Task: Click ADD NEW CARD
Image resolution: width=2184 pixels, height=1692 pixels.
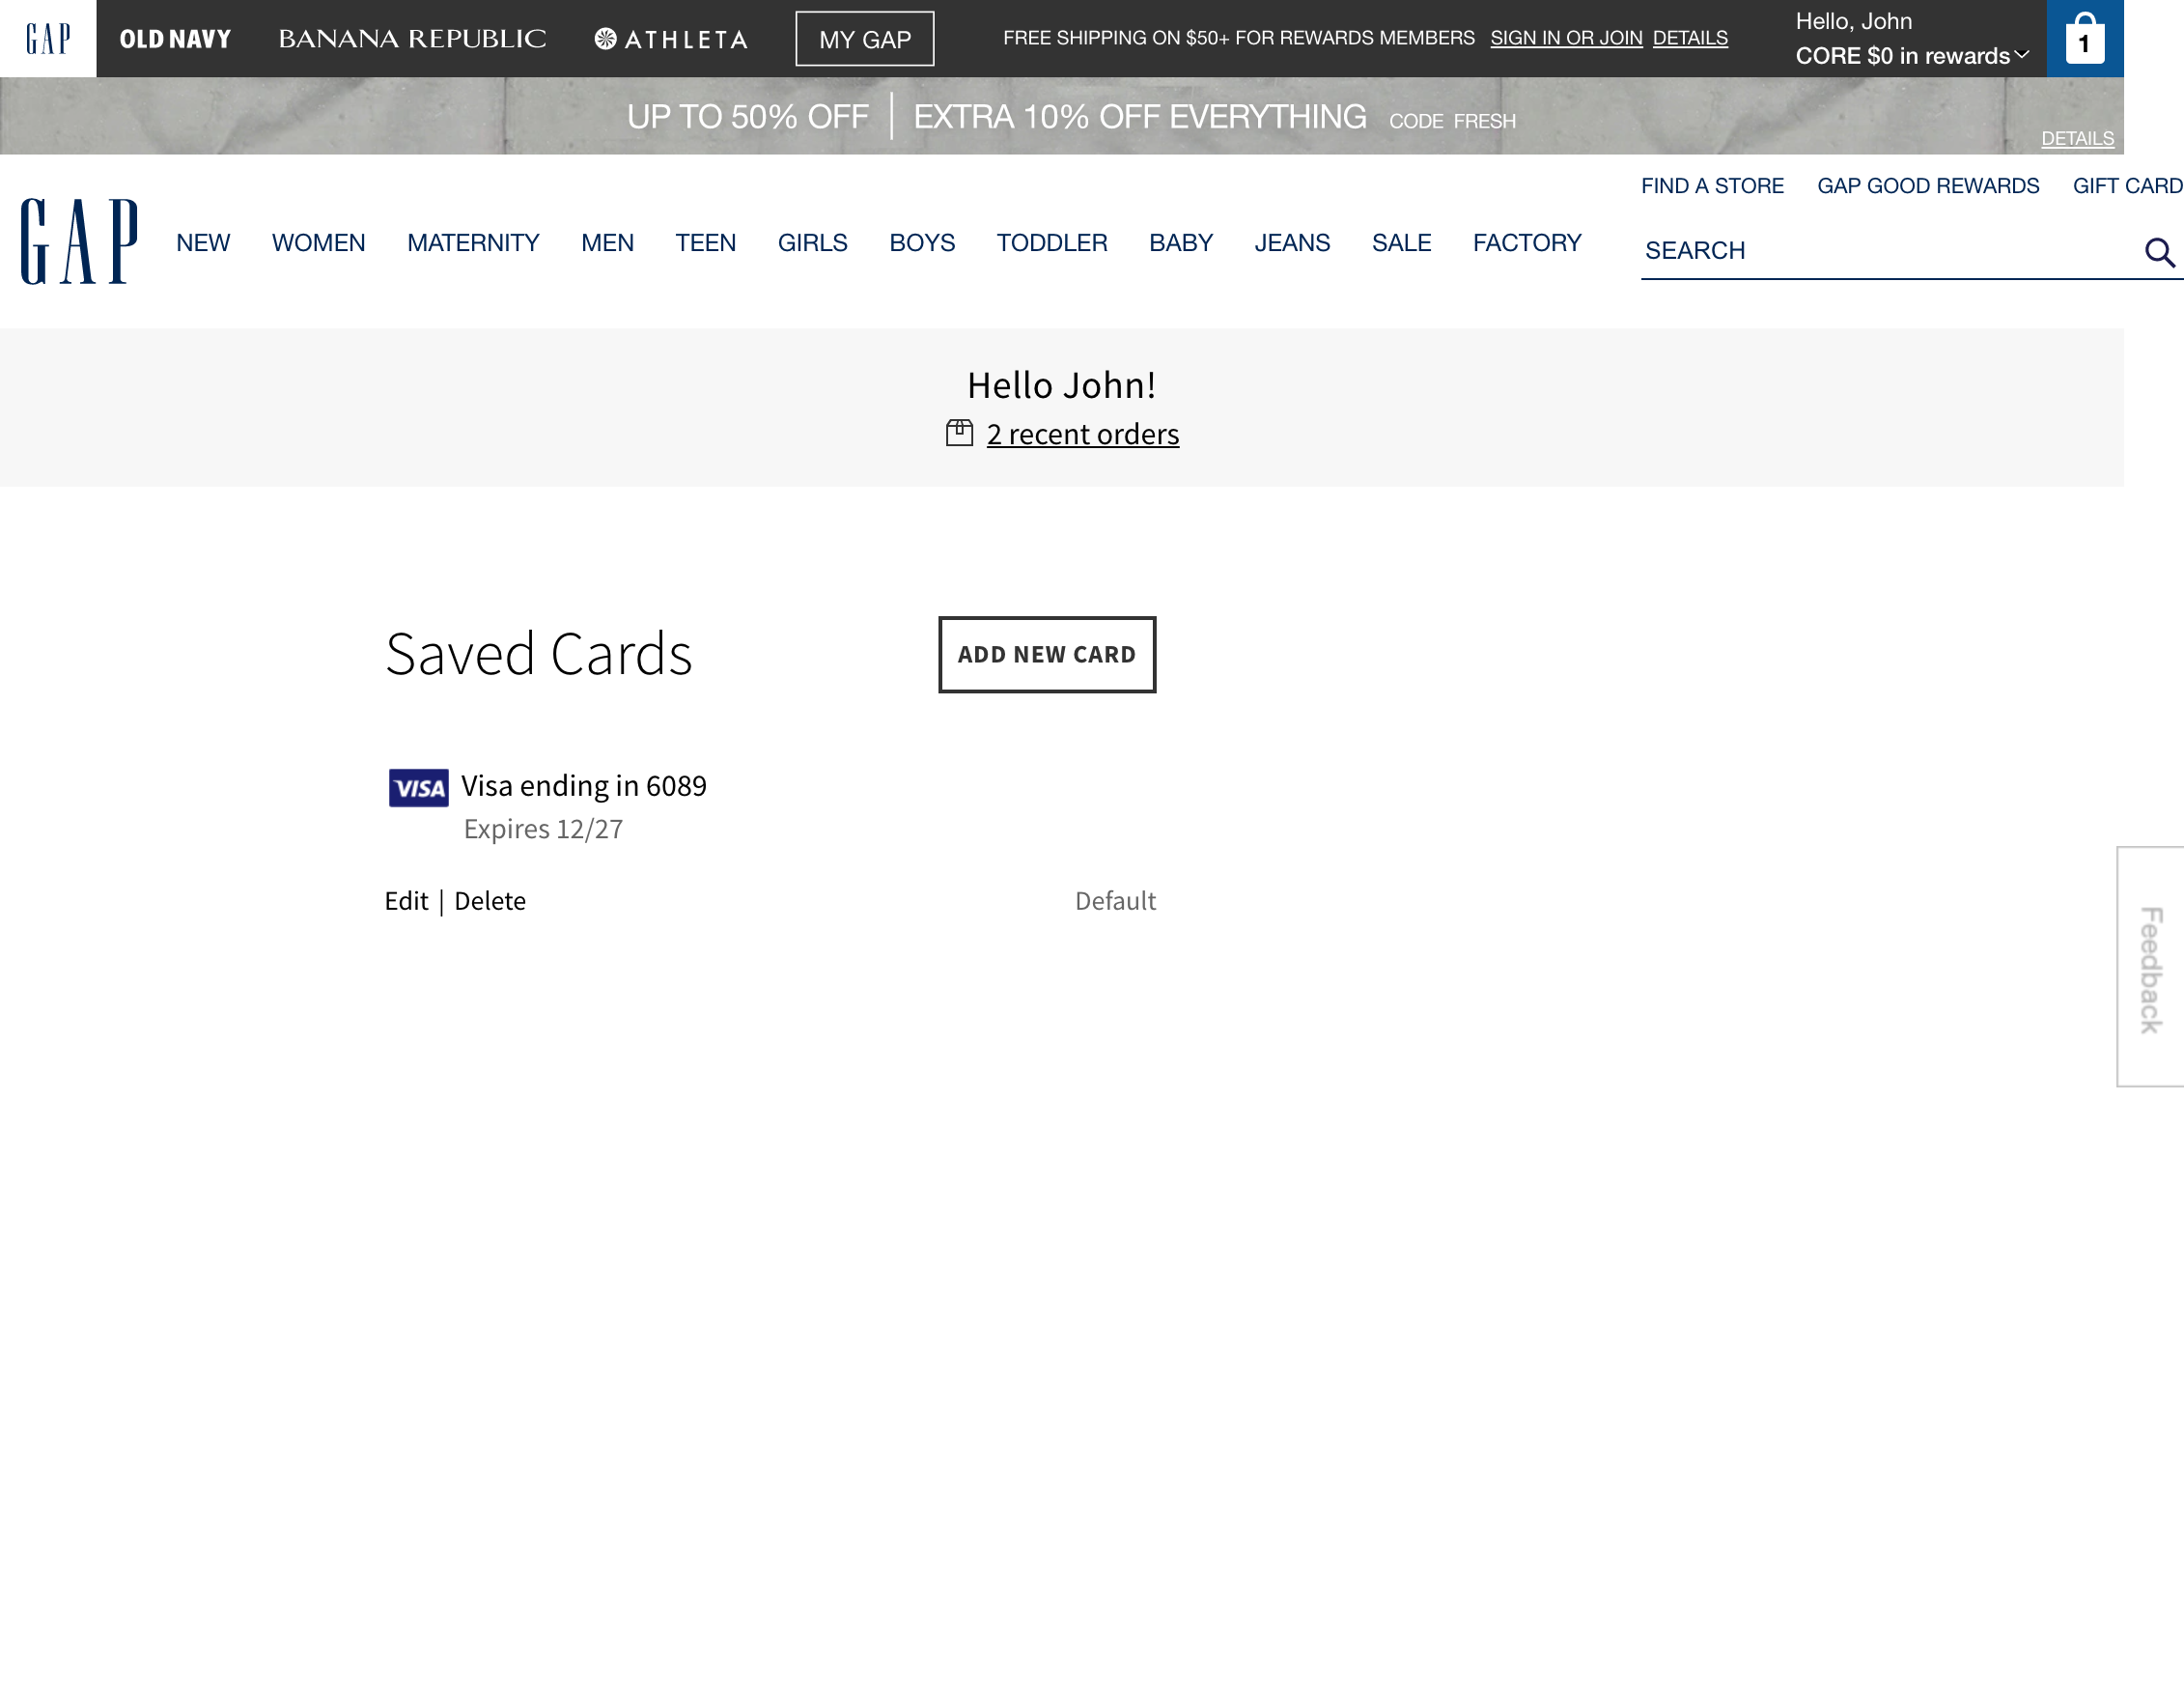Action: coord(1046,654)
